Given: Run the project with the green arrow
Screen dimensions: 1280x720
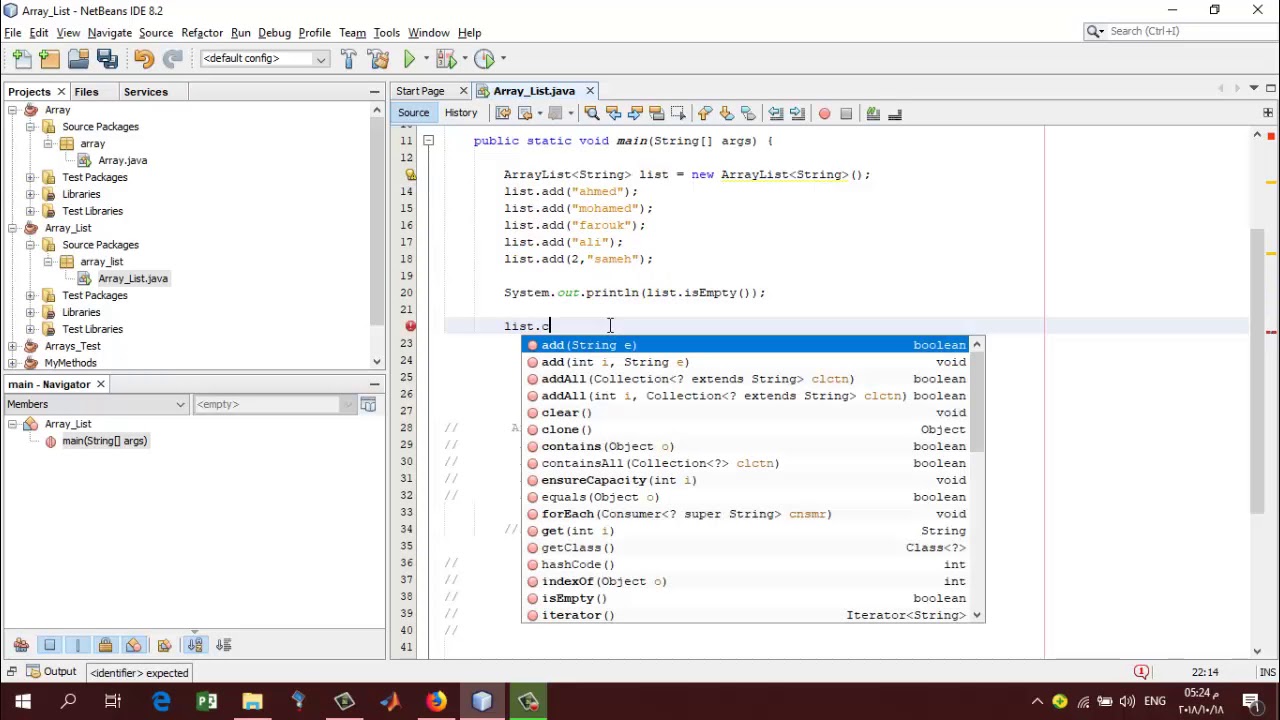Looking at the screenshot, I should (x=409, y=59).
